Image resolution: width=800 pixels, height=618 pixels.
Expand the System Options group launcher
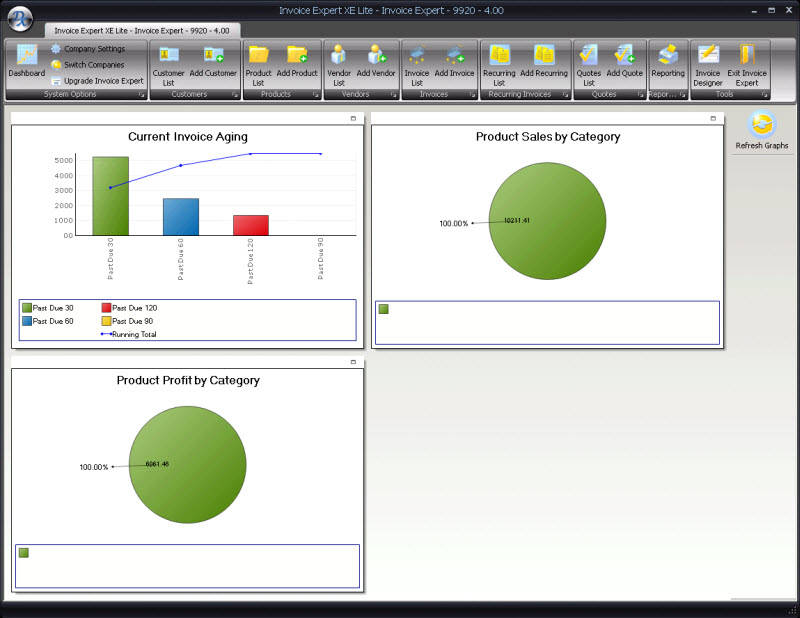(x=141, y=95)
